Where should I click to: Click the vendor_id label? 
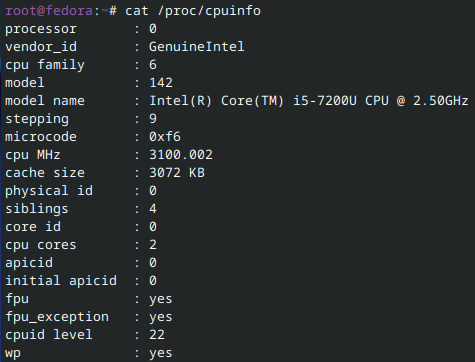[41, 46]
